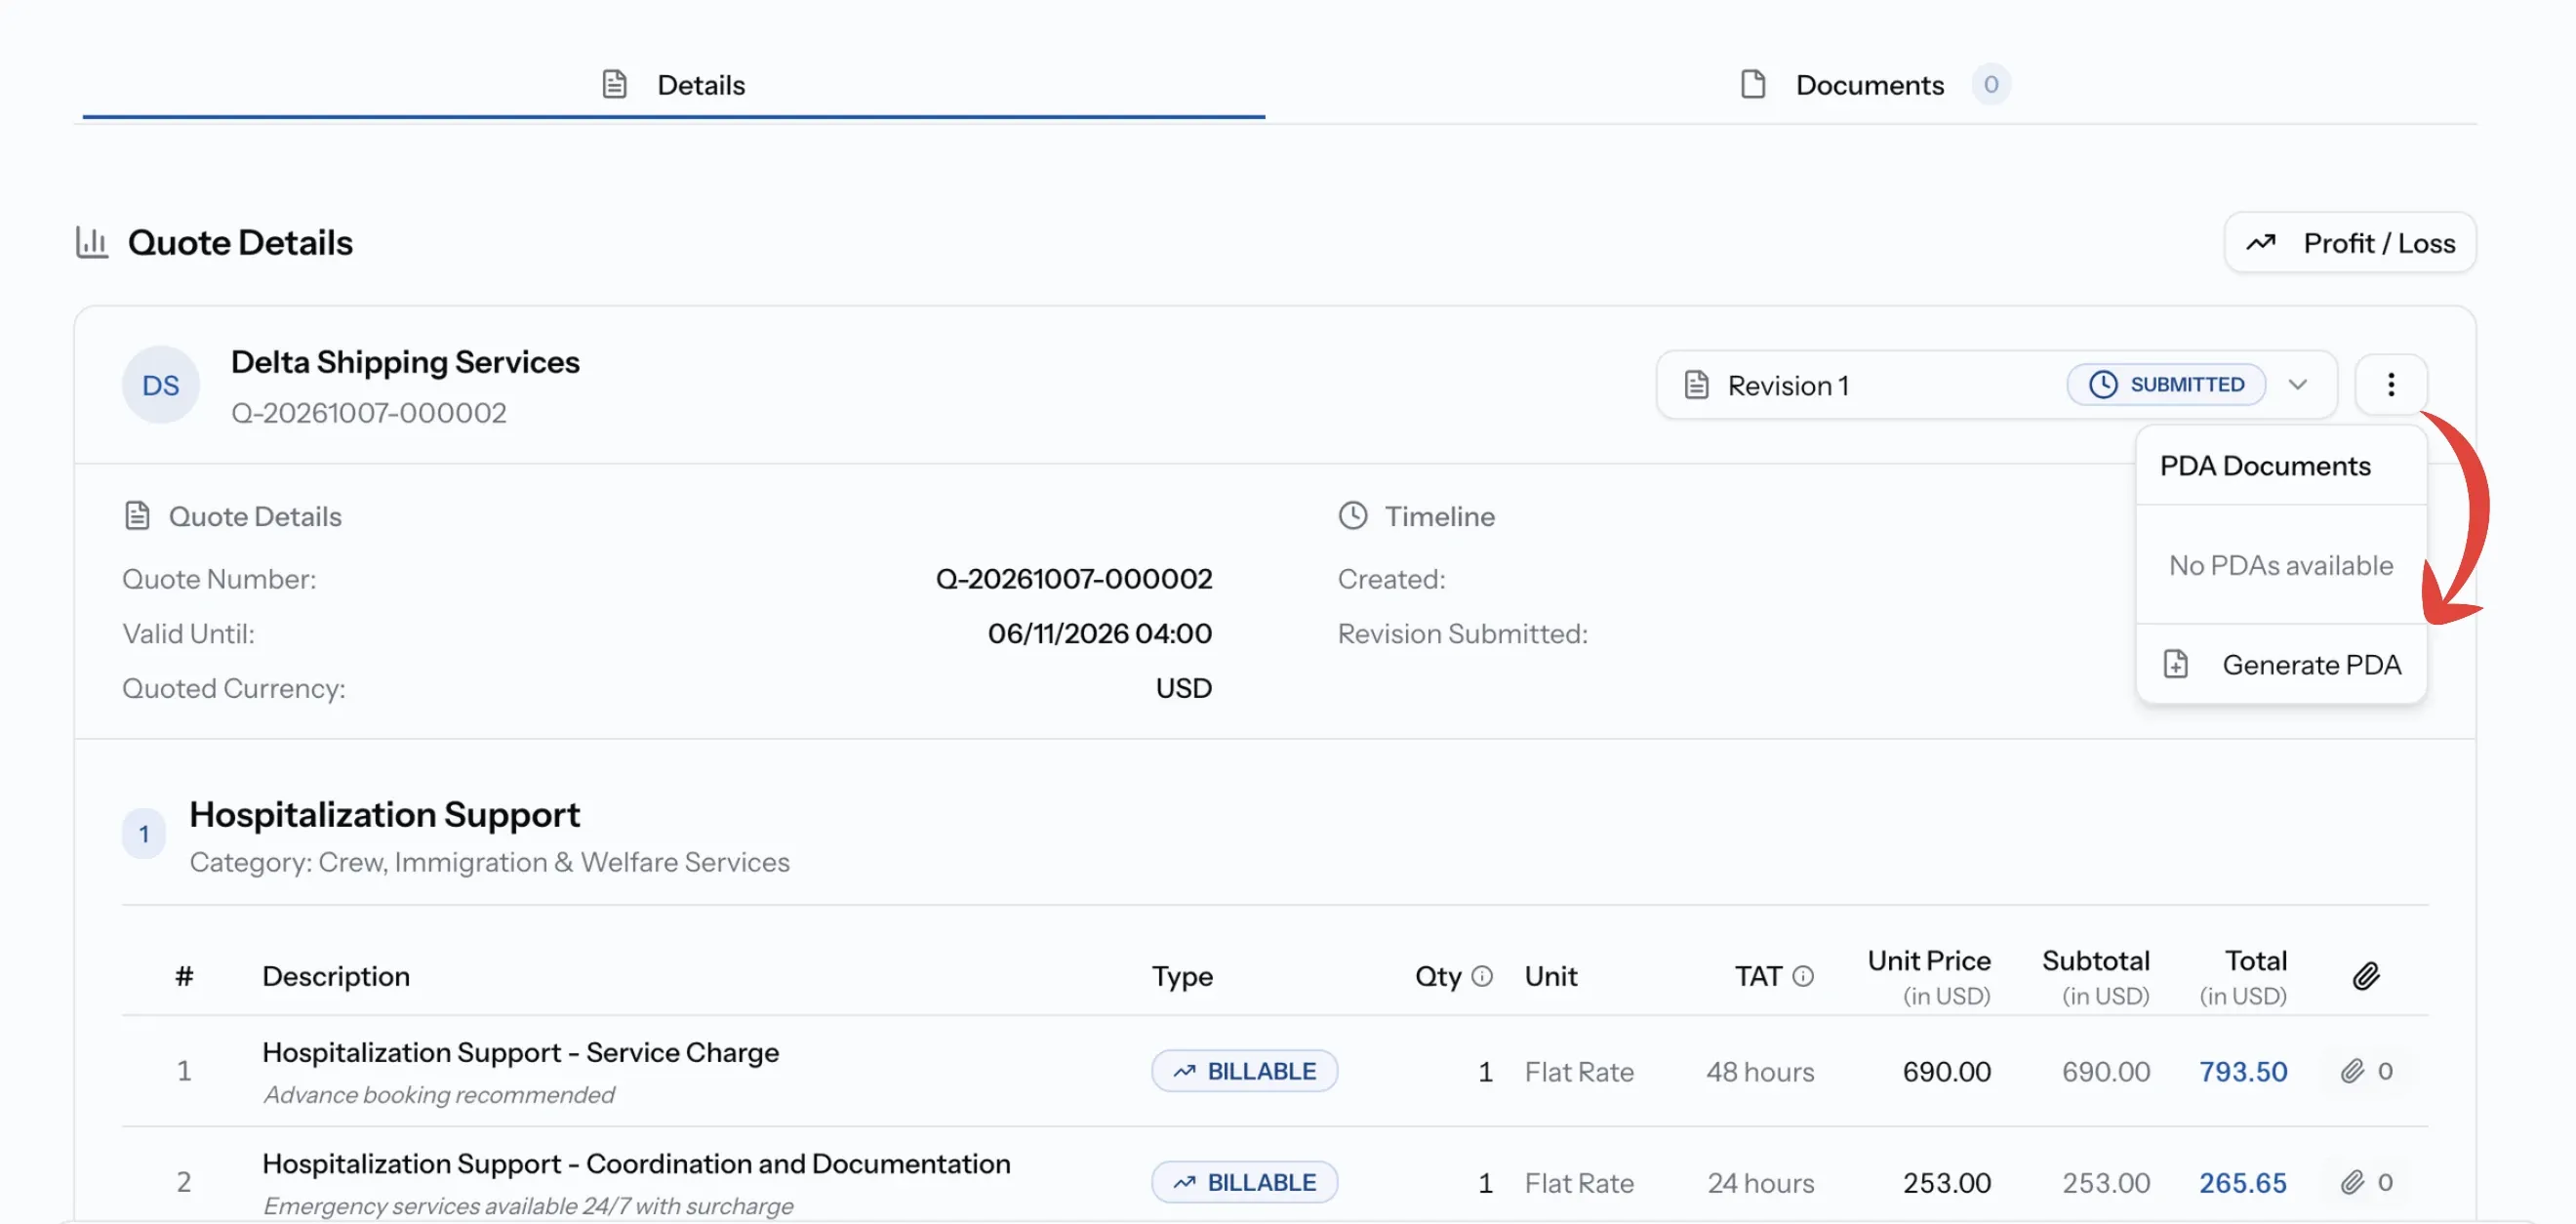
Task: Click the section number 1 badge
Action: point(144,834)
